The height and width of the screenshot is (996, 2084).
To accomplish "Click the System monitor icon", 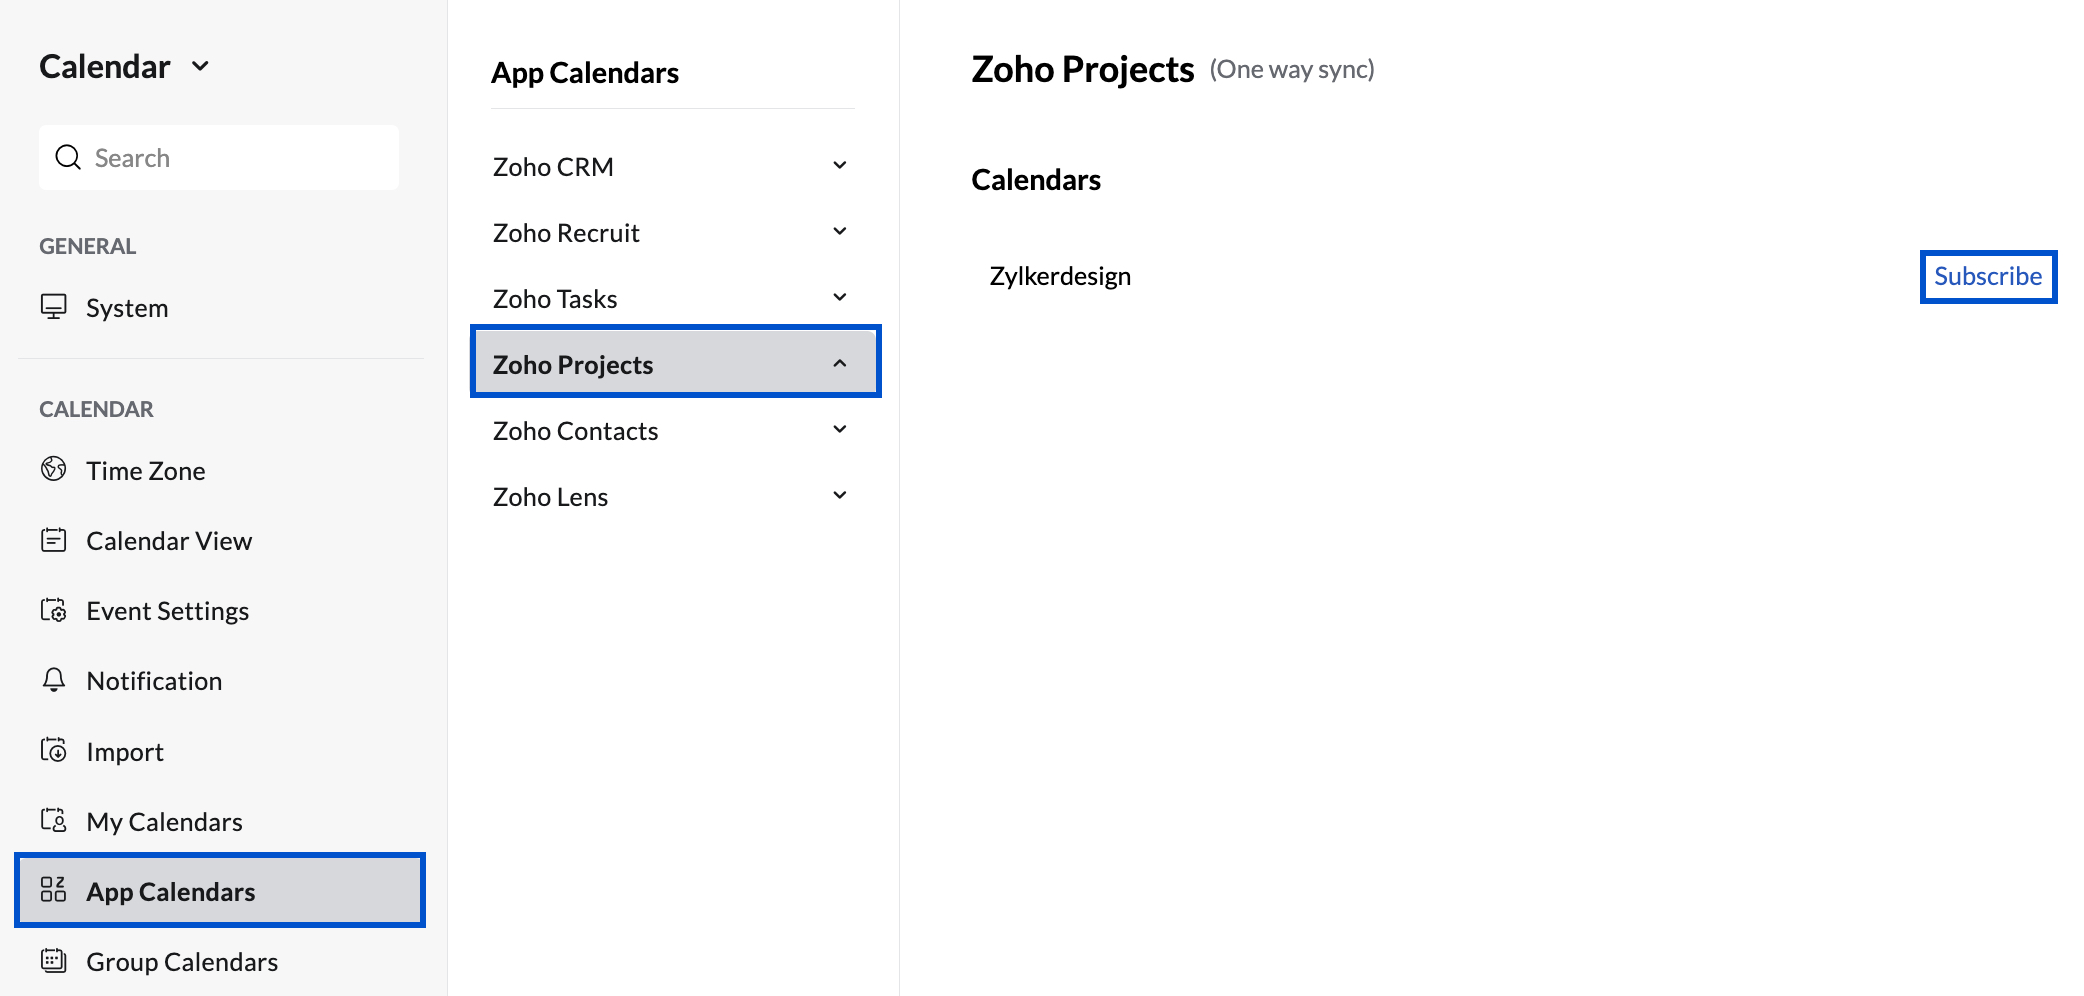I will [x=54, y=306].
